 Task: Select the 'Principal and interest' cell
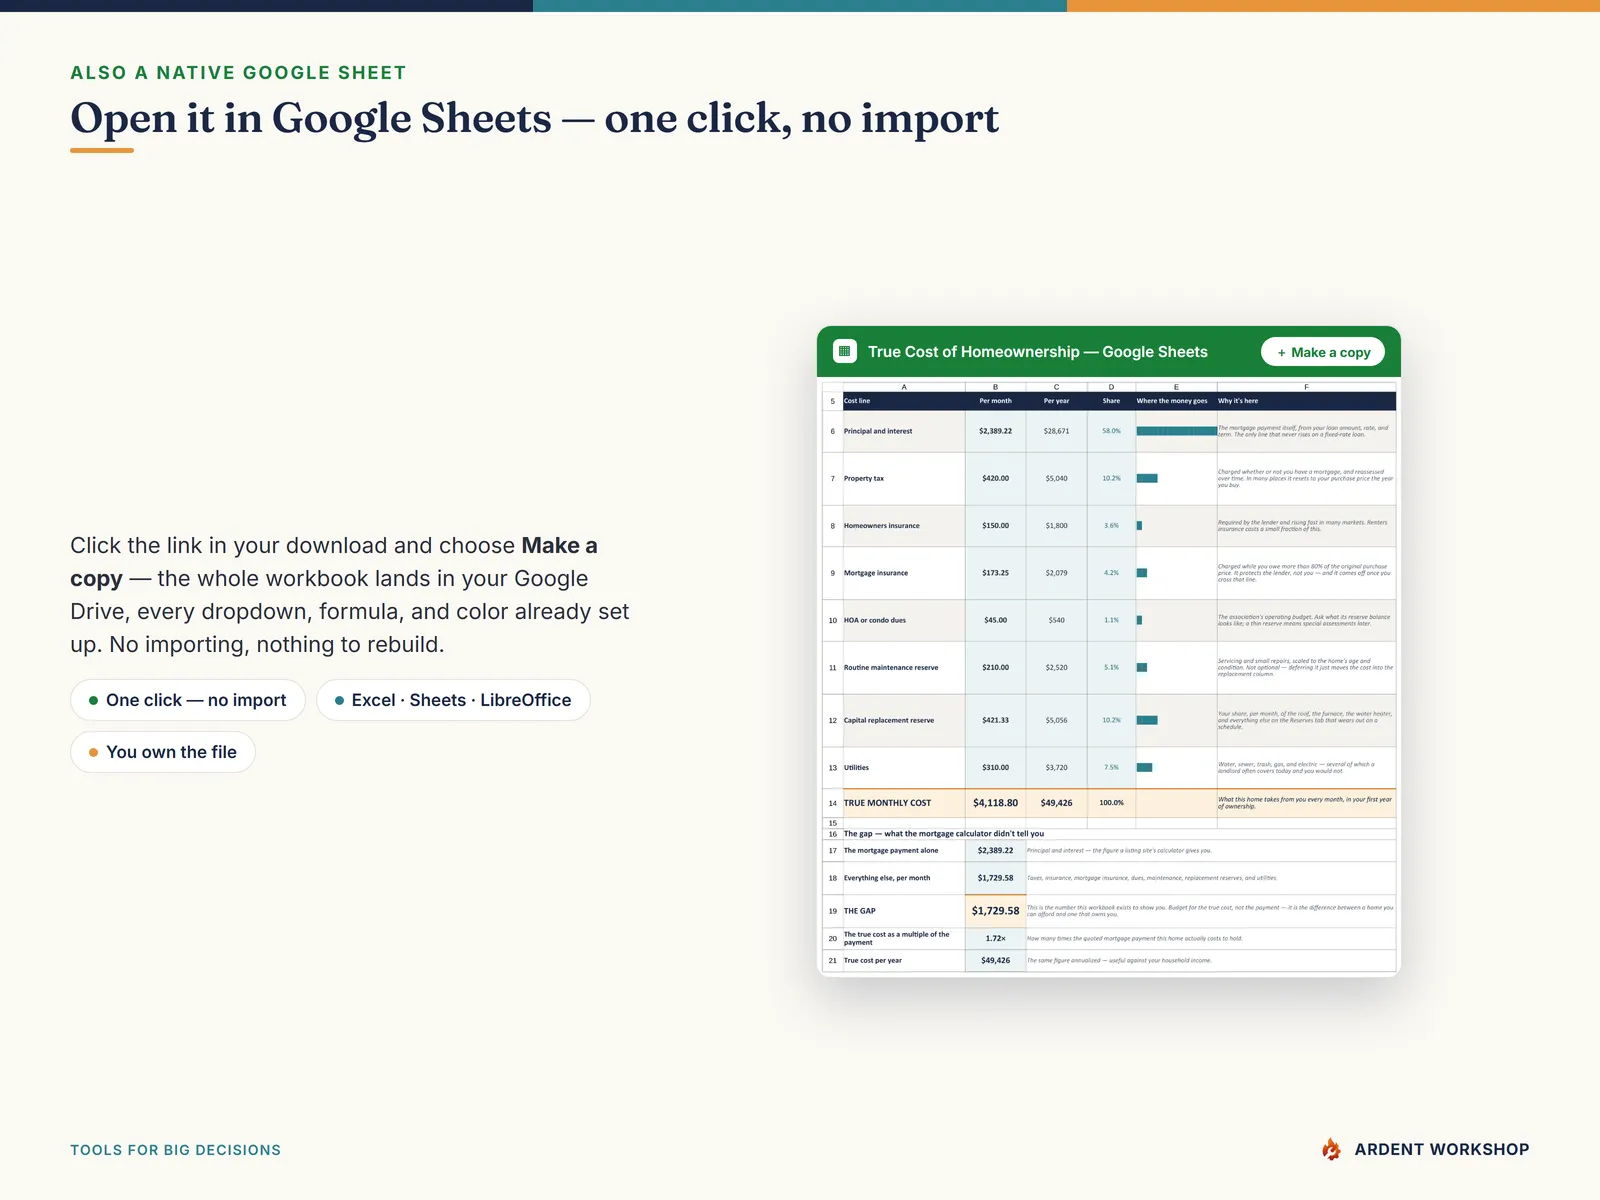click(x=904, y=431)
